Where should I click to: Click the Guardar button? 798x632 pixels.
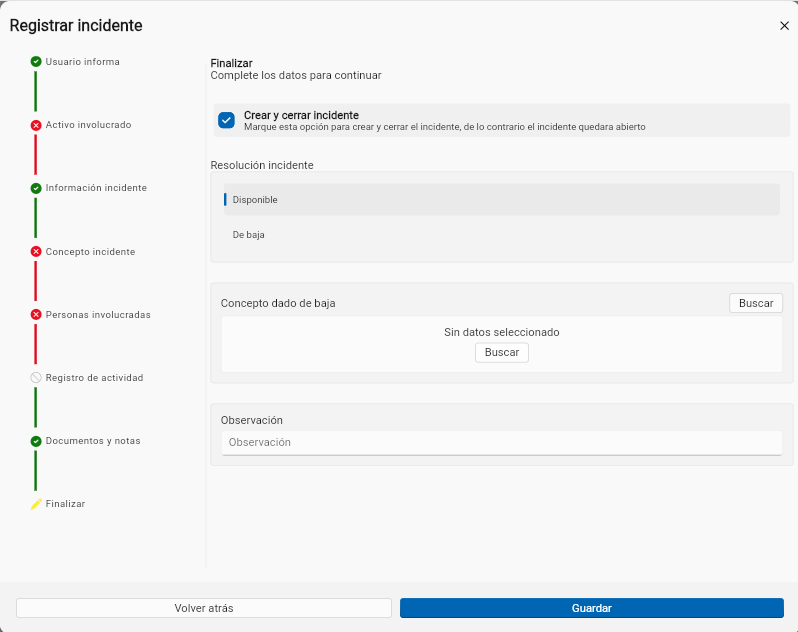click(x=592, y=608)
